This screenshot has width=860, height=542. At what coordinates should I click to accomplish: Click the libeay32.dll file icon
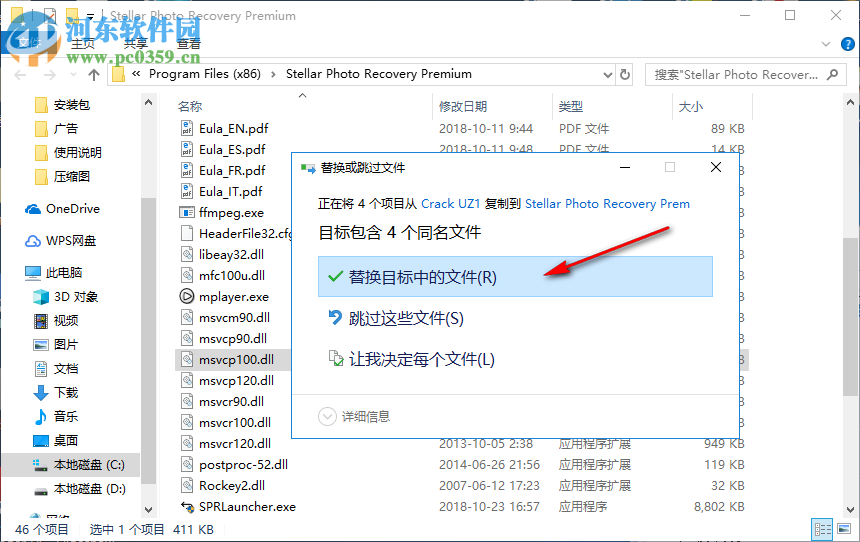click(x=187, y=255)
